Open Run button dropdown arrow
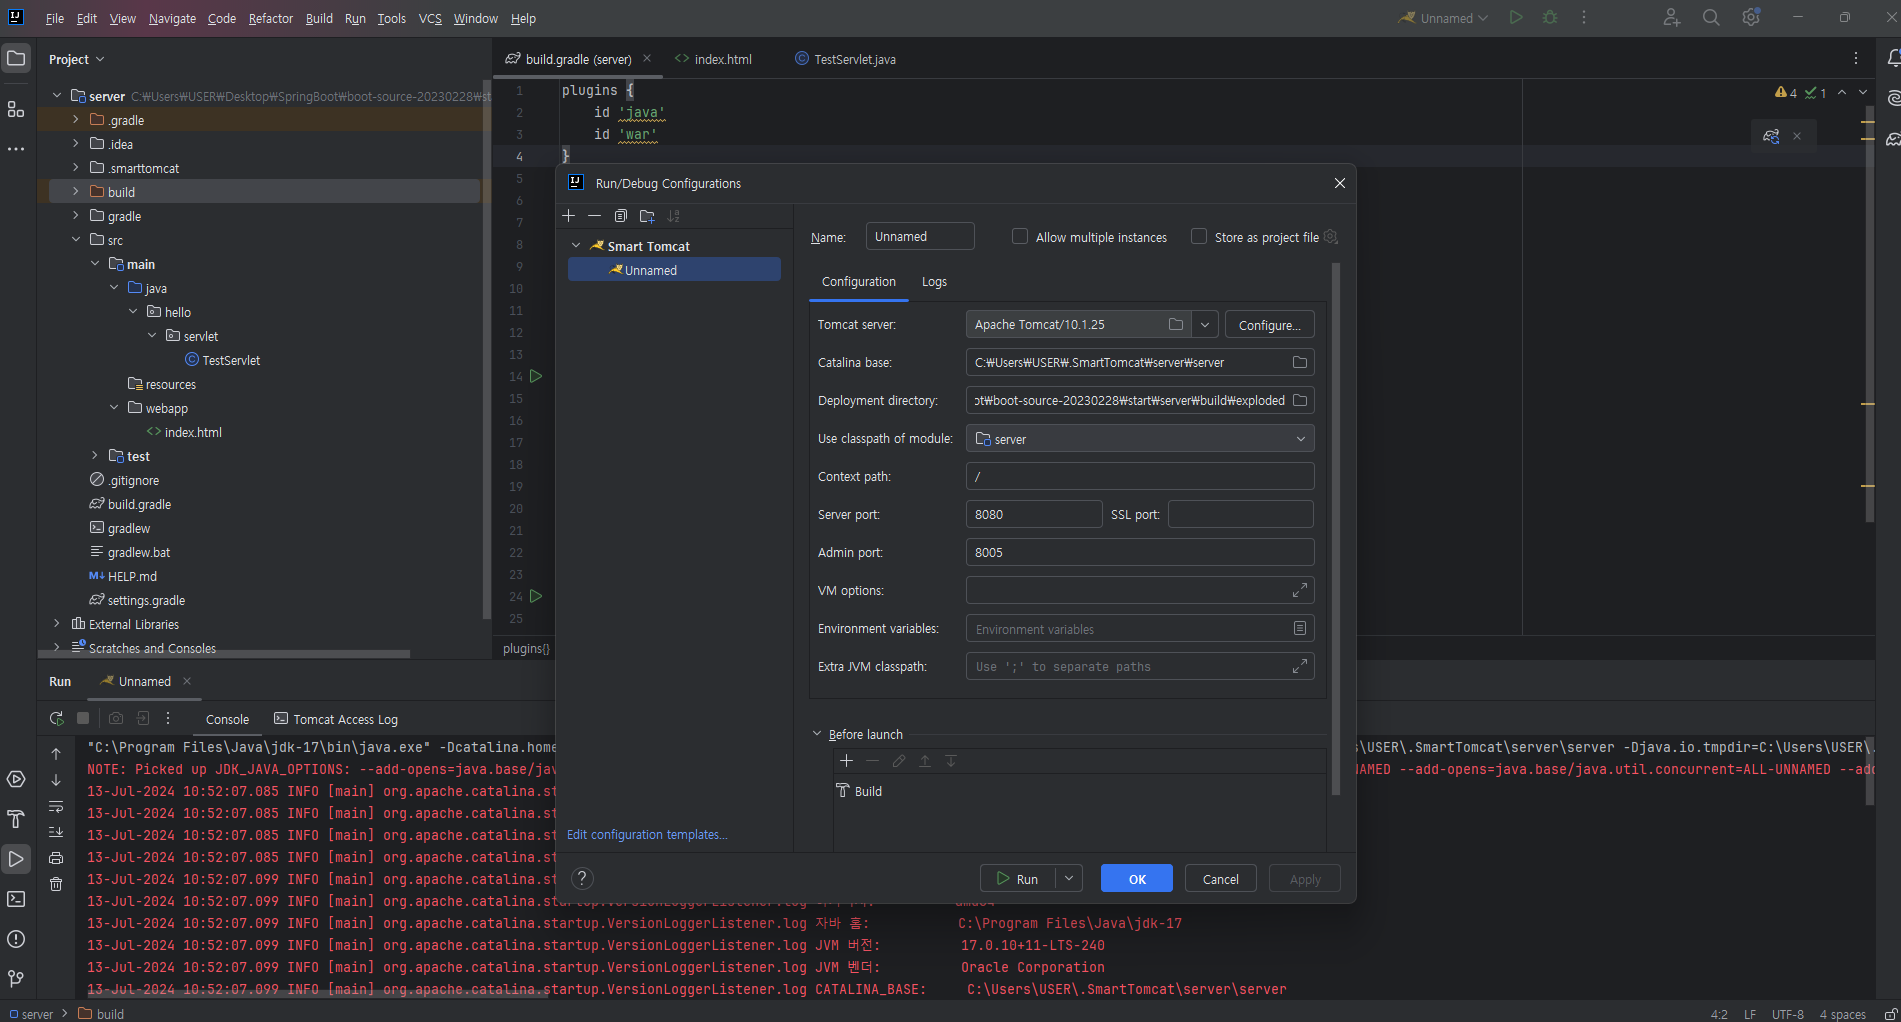Screen dimensions: 1901x1022 pyautogui.click(x=1069, y=878)
